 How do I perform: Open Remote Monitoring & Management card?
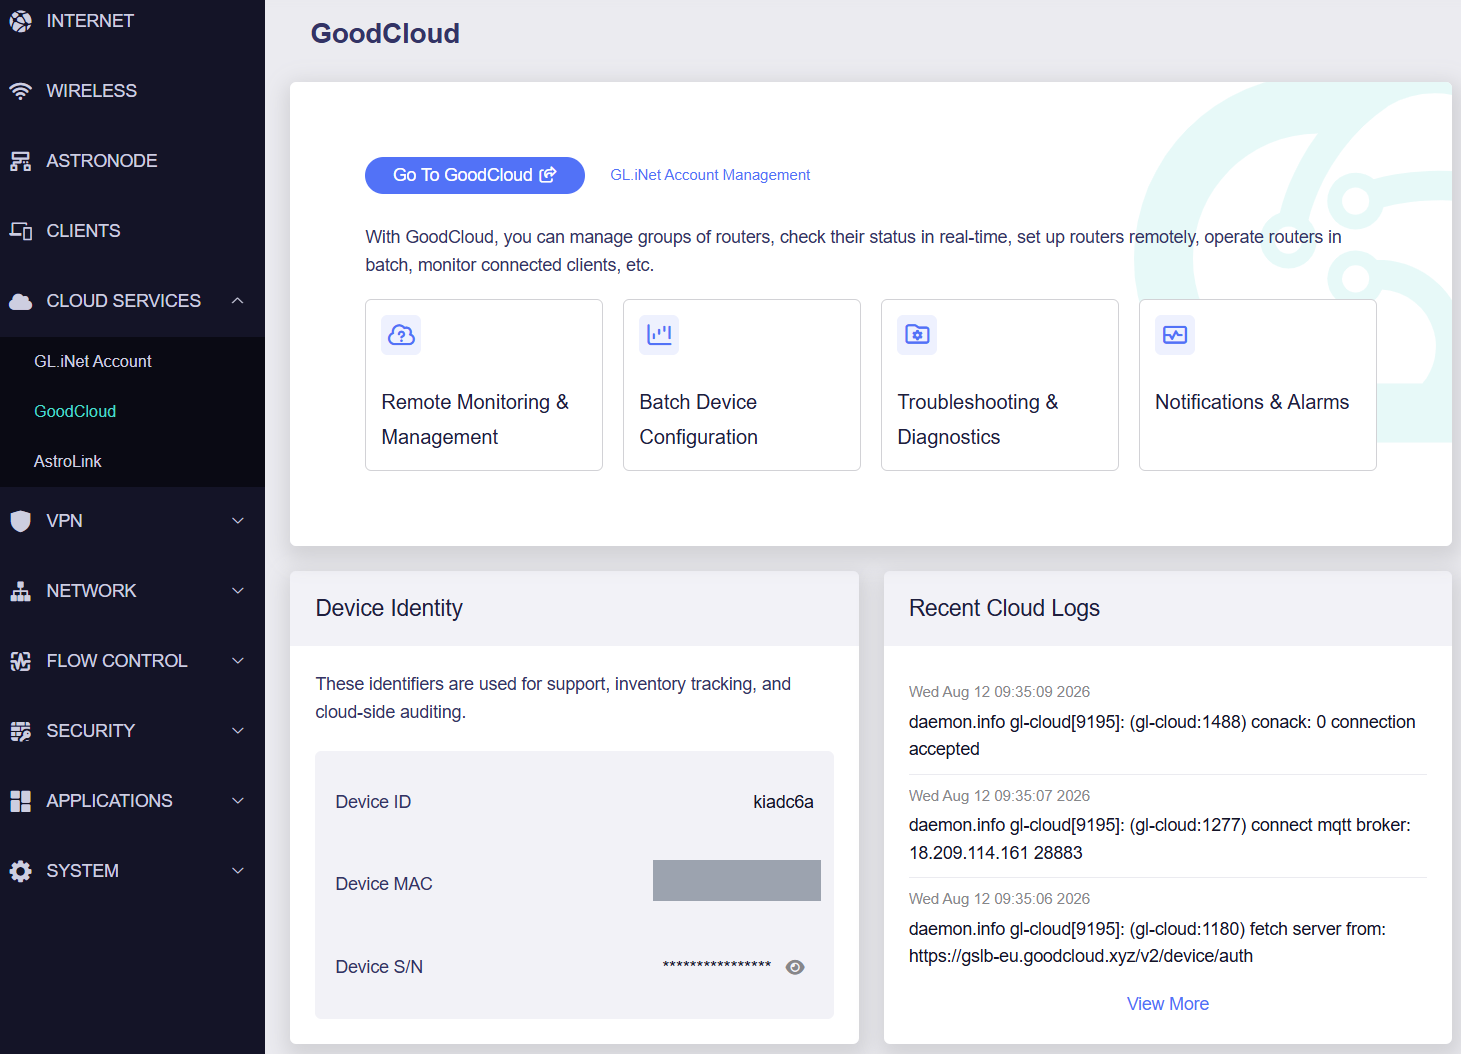484,385
